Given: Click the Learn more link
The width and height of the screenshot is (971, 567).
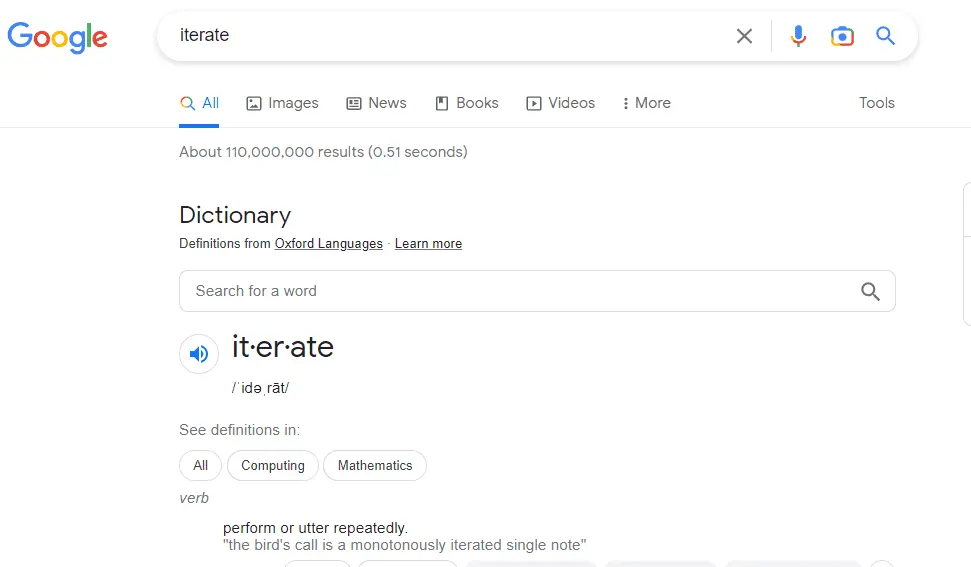Looking at the screenshot, I should point(428,244).
